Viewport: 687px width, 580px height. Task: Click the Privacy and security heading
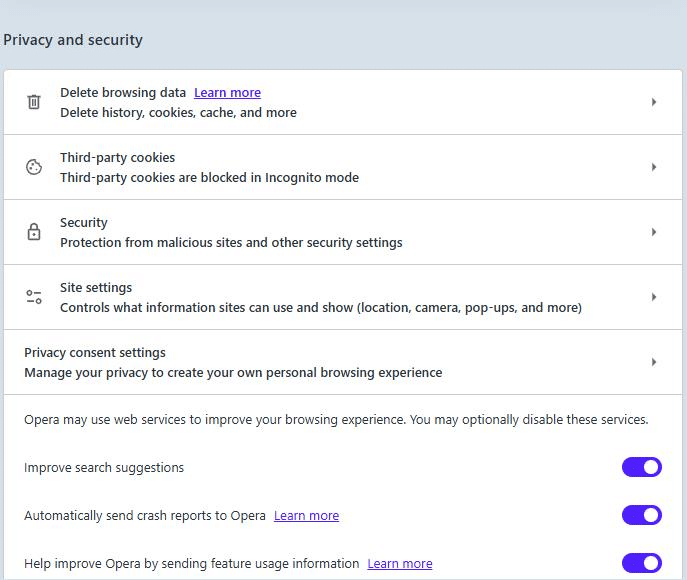73,40
